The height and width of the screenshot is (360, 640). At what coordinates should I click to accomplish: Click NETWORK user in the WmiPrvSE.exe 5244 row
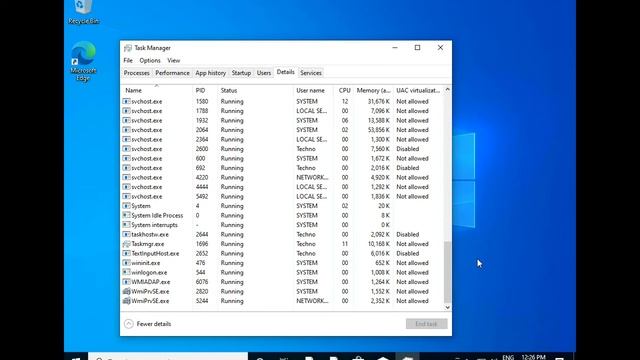pos(312,301)
